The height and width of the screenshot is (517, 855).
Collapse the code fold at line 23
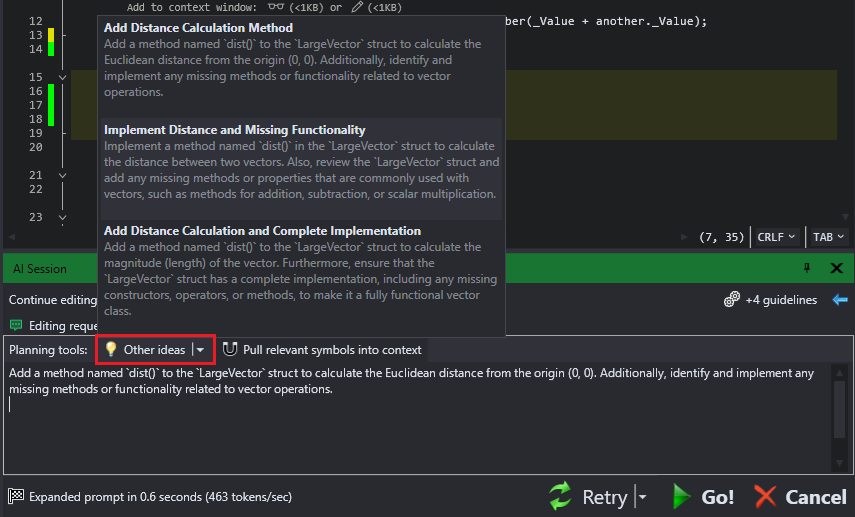63,218
